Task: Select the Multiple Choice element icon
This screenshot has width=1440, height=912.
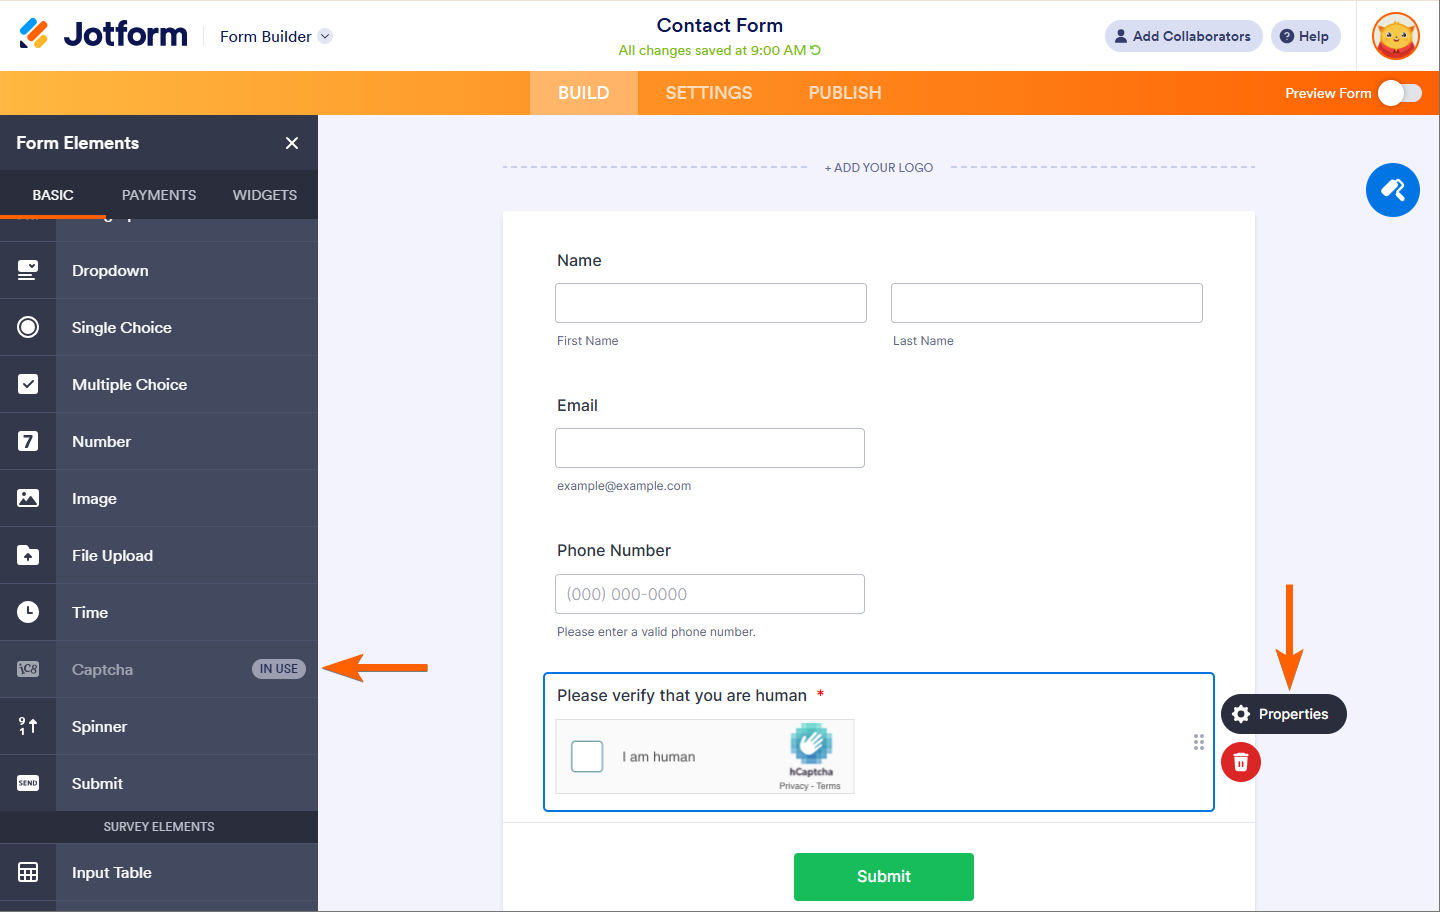Action: 28,384
